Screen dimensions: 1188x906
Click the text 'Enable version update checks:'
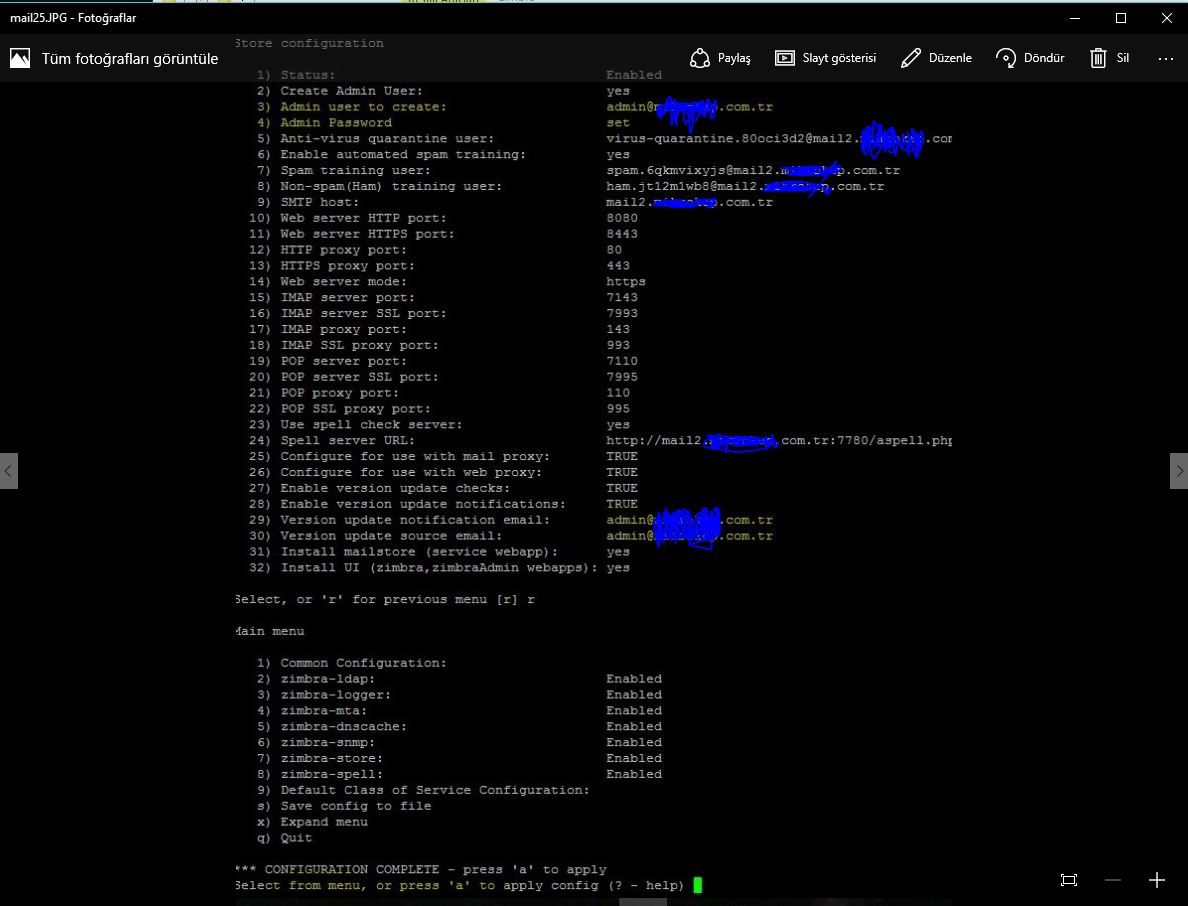pyautogui.click(x=395, y=489)
